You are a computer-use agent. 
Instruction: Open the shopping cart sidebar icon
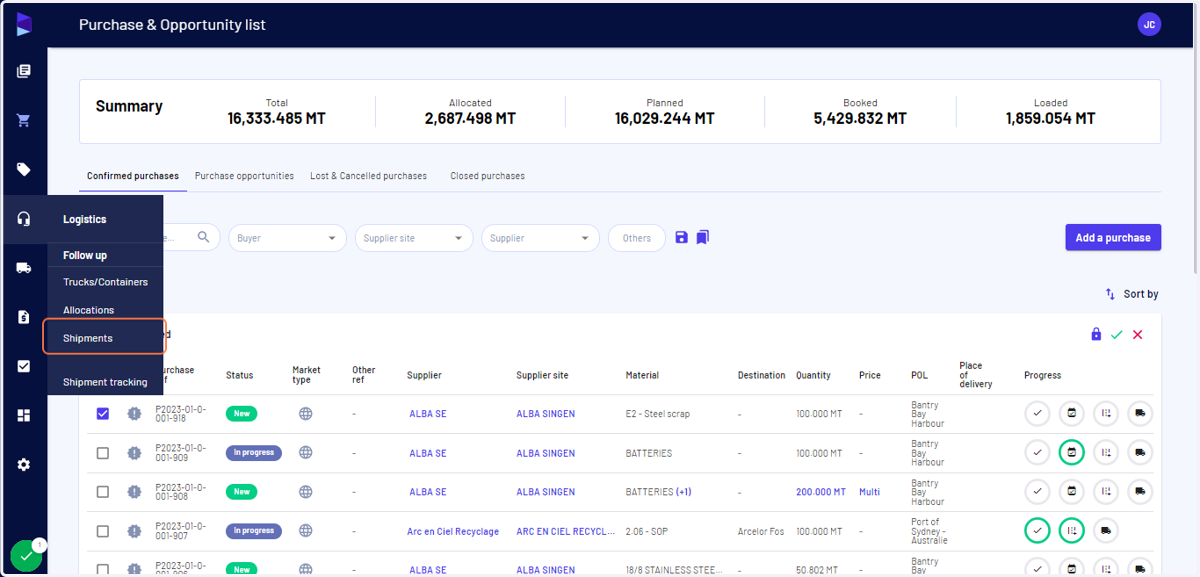pos(24,121)
